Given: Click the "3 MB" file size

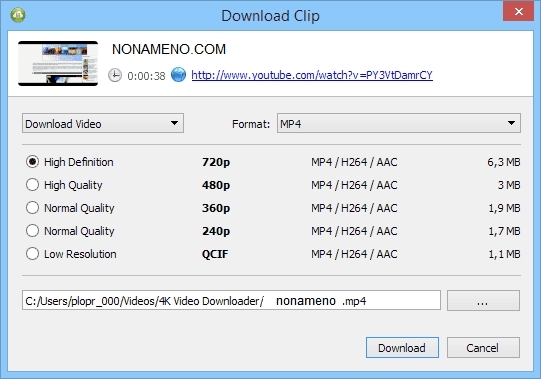Looking at the screenshot, I should 509,185.
